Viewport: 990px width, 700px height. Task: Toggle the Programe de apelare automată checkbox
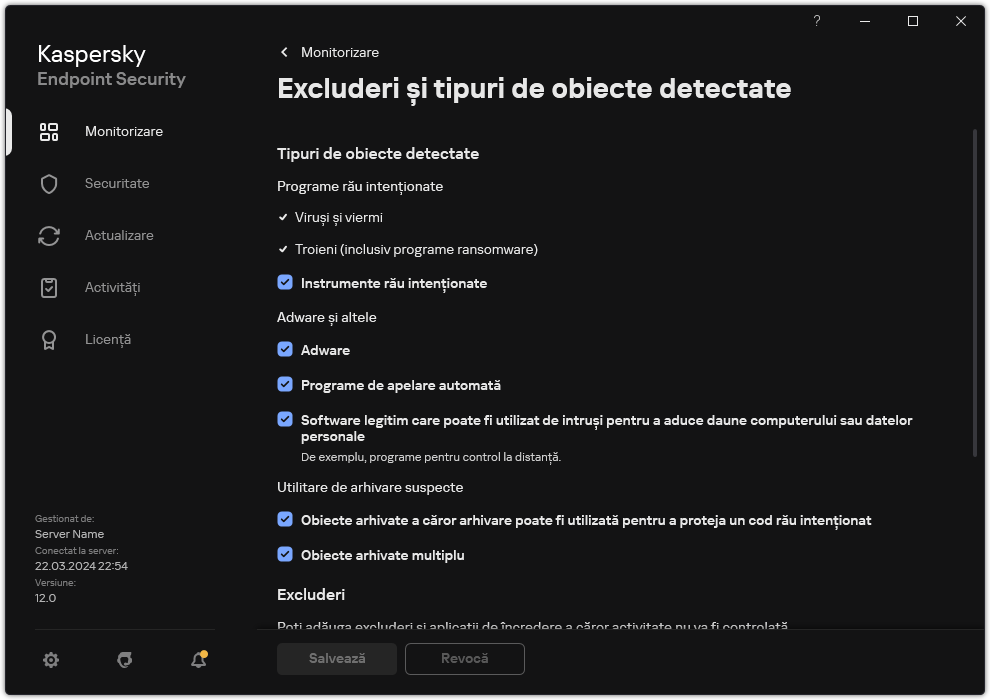285,385
